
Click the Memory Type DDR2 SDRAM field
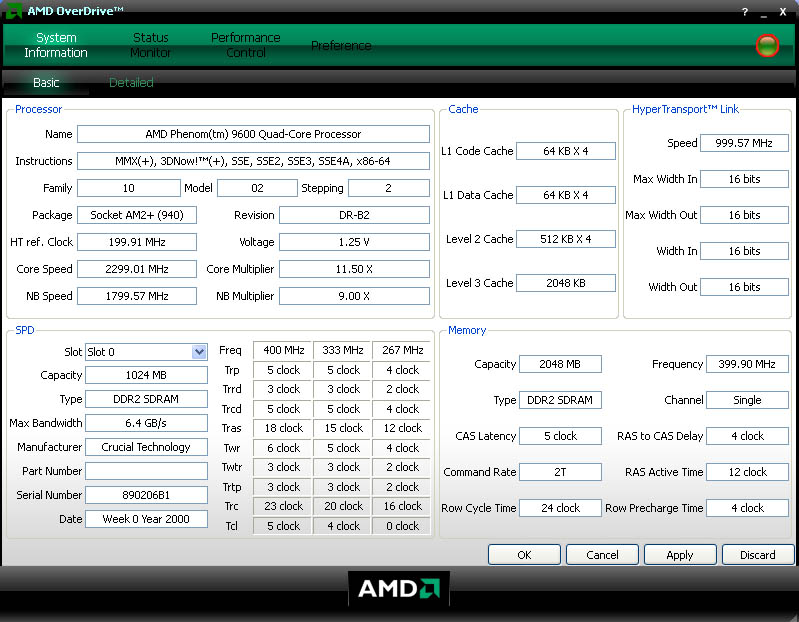[x=560, y=400]
